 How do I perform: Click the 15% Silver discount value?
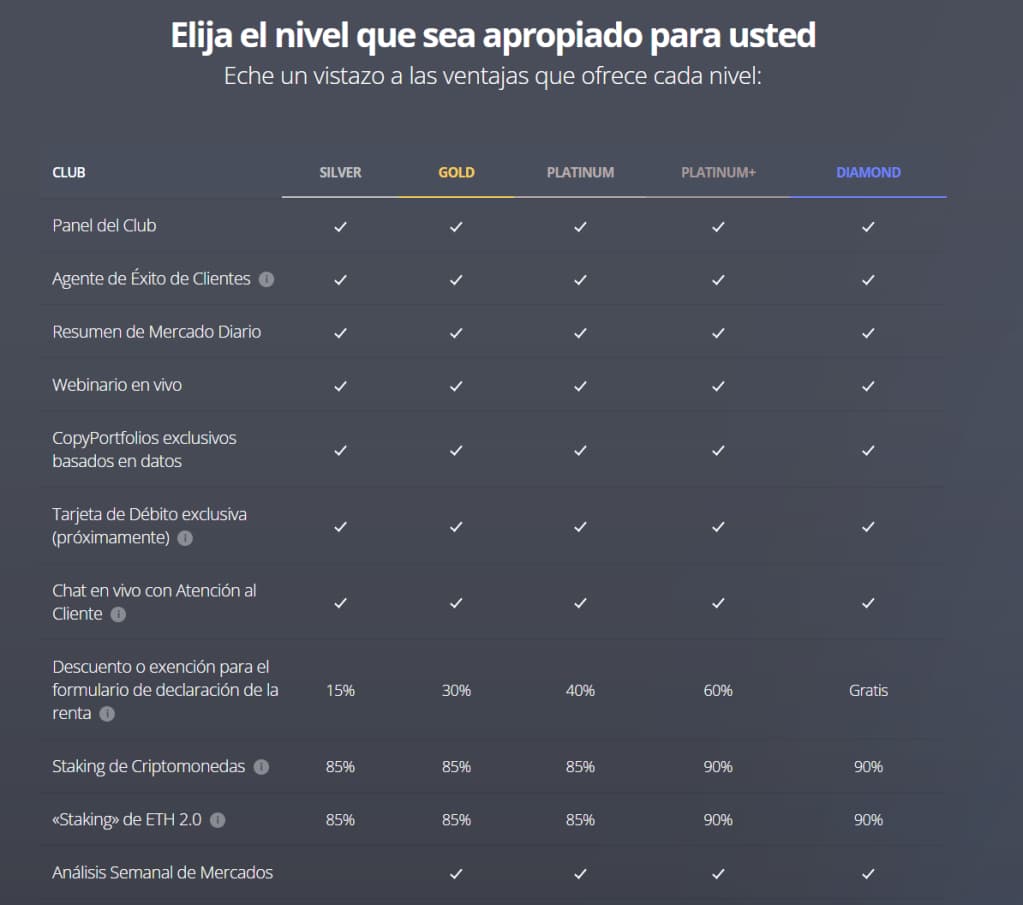[x=340, y=690]
